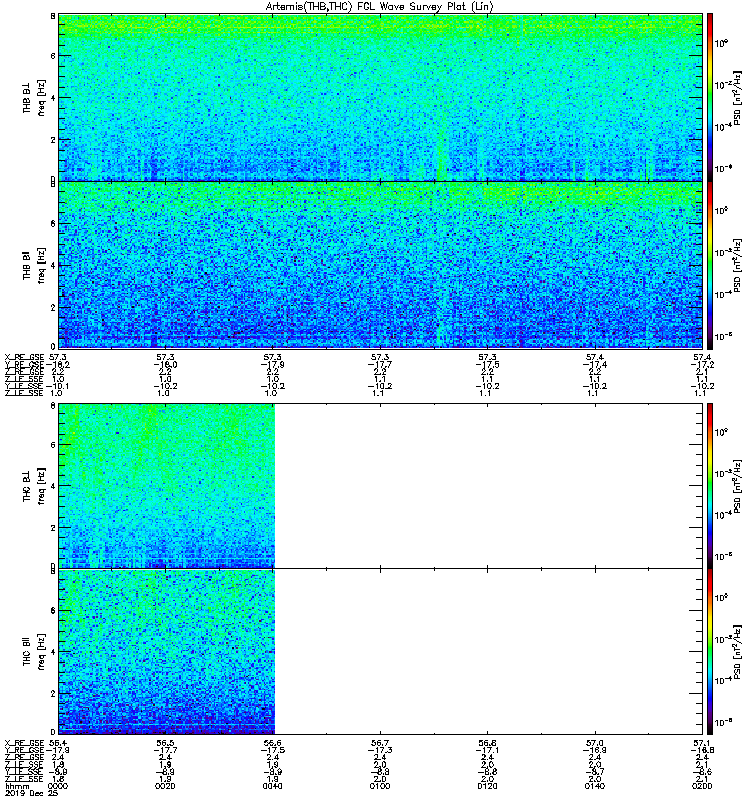
Task: Click the THC X_RE_GSE value '57.0'
Action: tap(595, 743)
